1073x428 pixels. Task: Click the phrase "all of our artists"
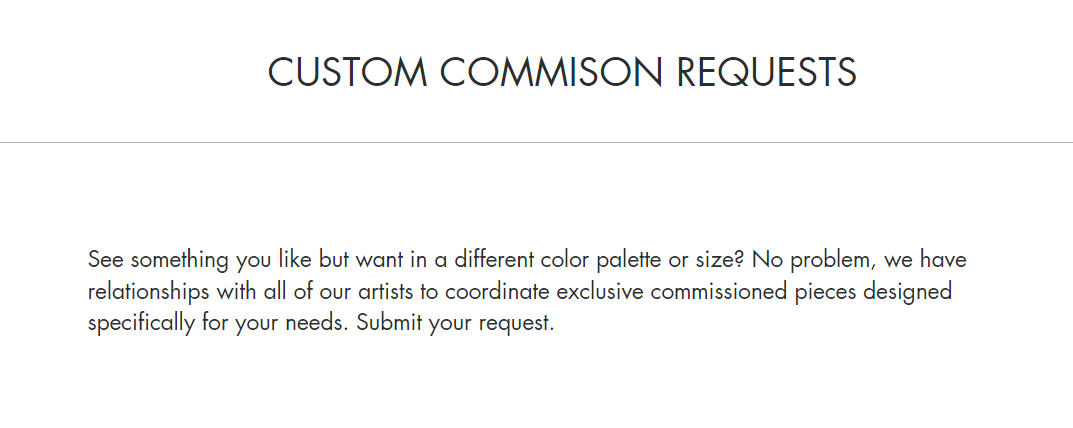click(338, 292)
